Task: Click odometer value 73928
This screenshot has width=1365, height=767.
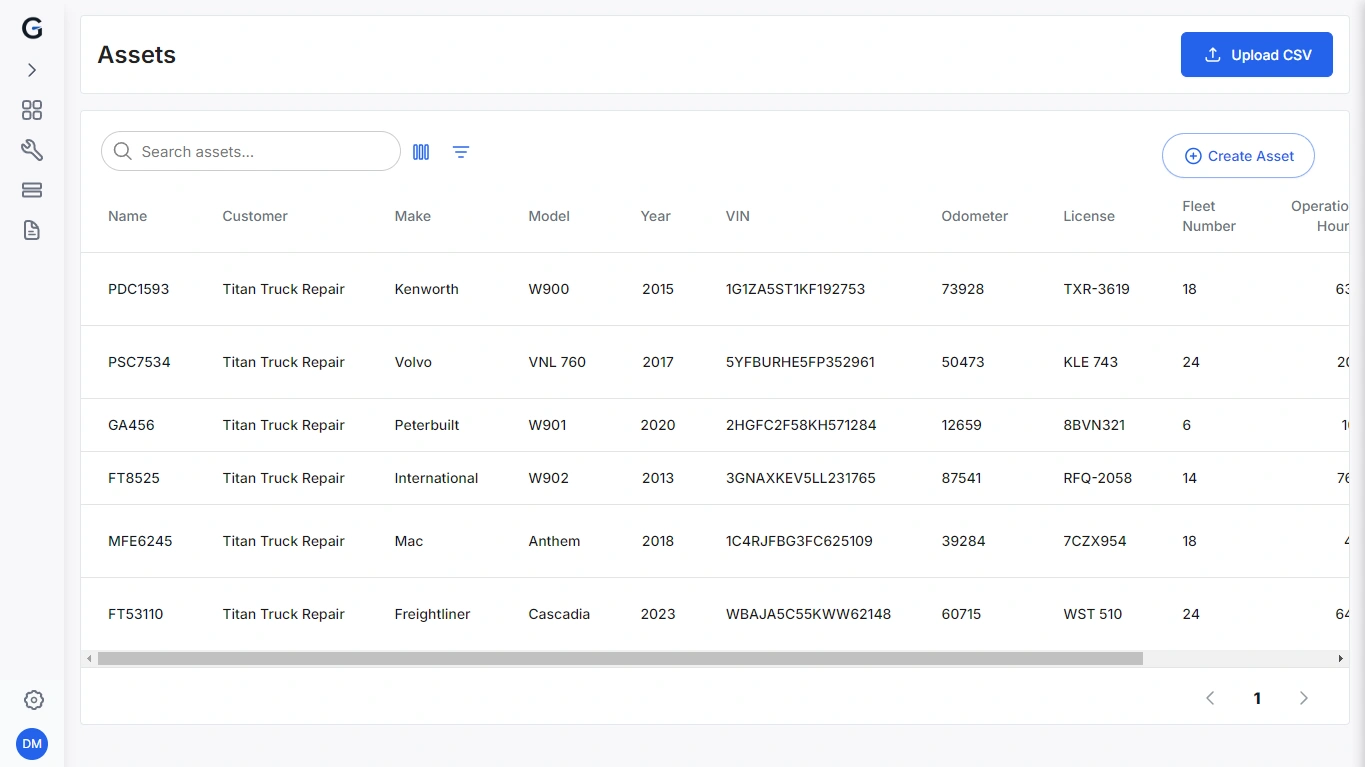Action: (963, 289)
